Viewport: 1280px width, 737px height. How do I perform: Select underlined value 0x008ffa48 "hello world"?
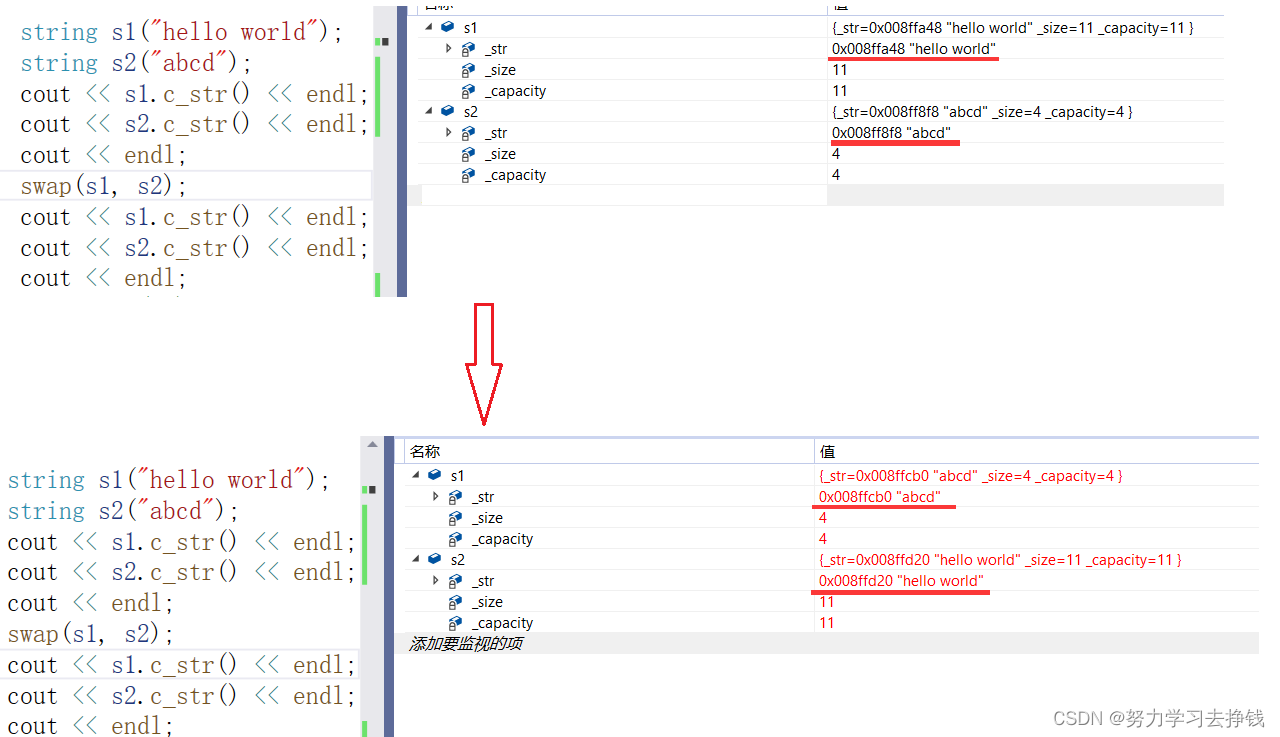pos(914,49)
